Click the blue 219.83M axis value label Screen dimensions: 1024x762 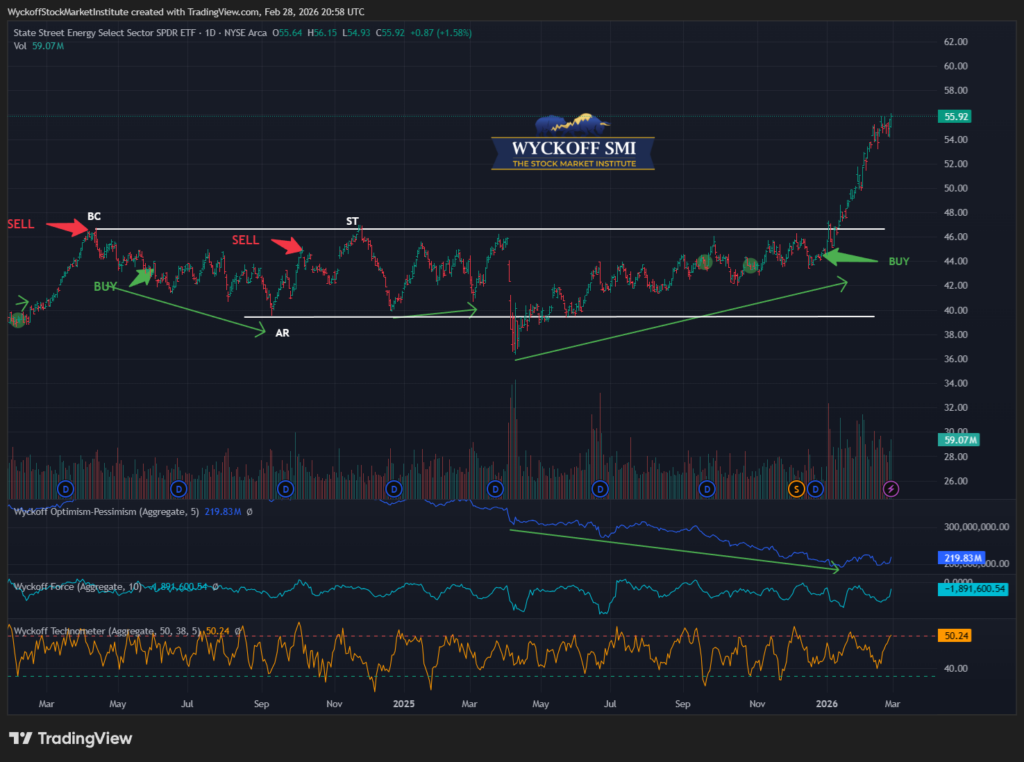pyautogui.click(x=960, y=558)
